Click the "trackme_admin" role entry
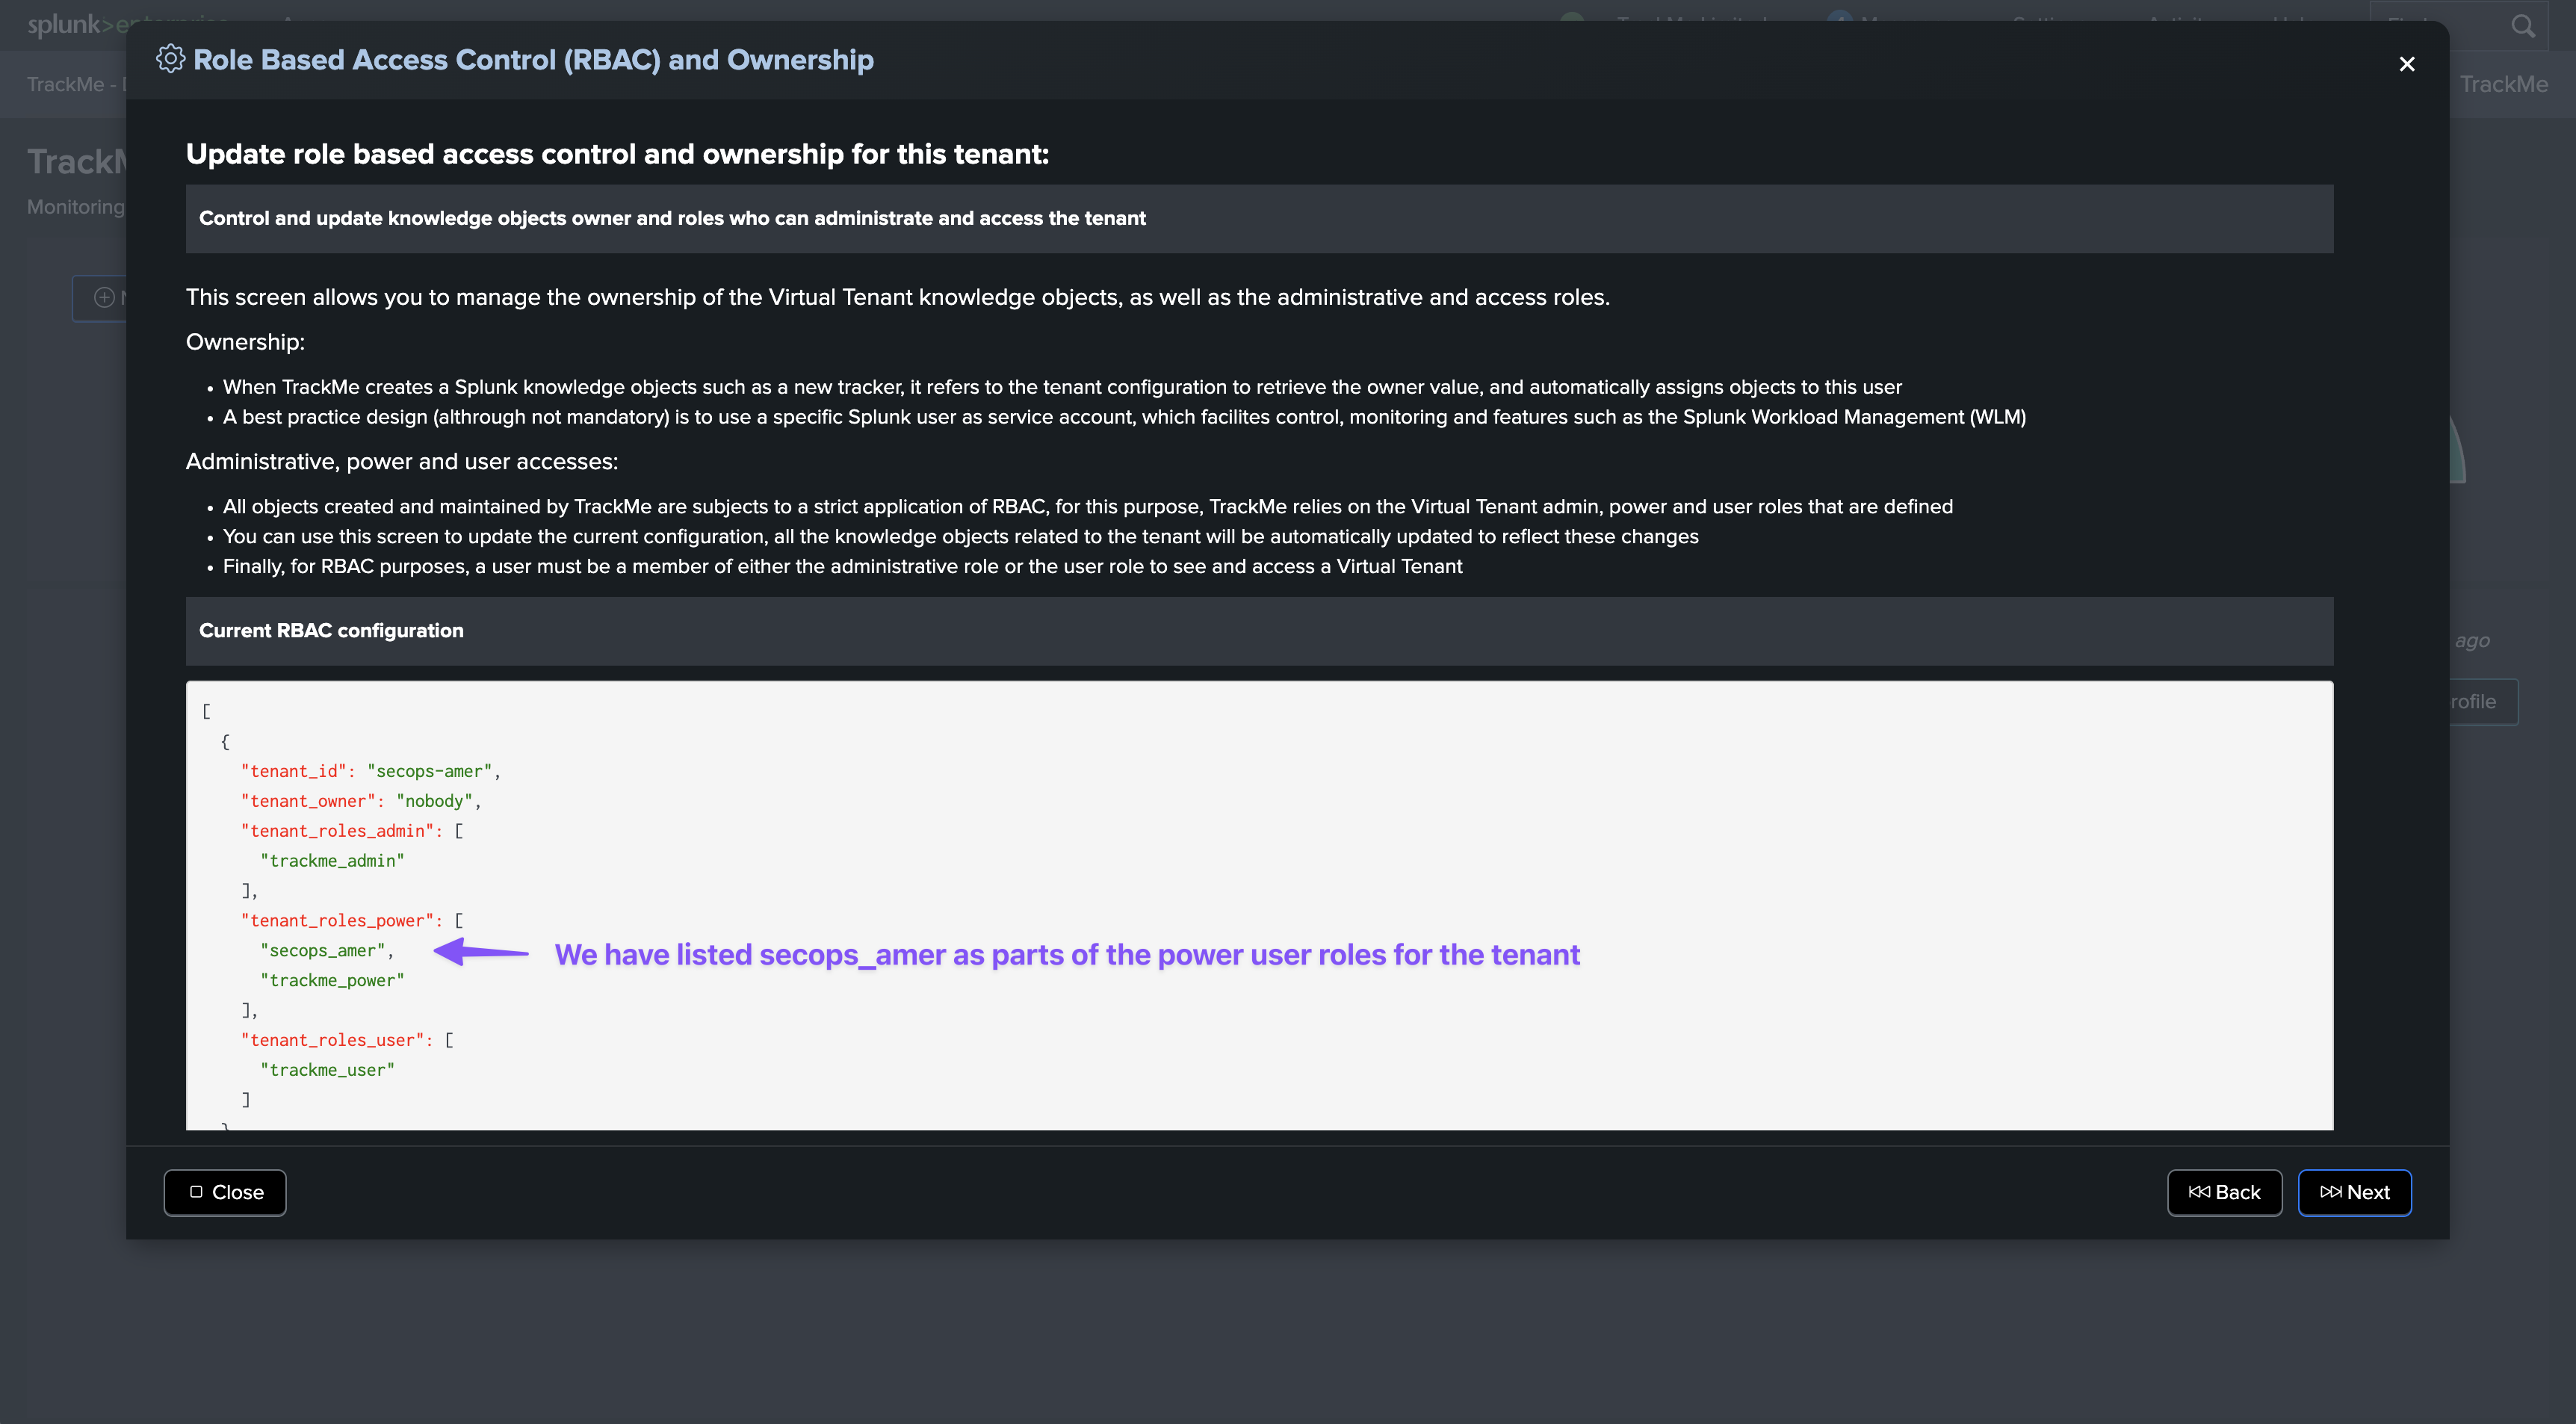This screenshot has width=2576, height=1424. [x=332, y=860]
